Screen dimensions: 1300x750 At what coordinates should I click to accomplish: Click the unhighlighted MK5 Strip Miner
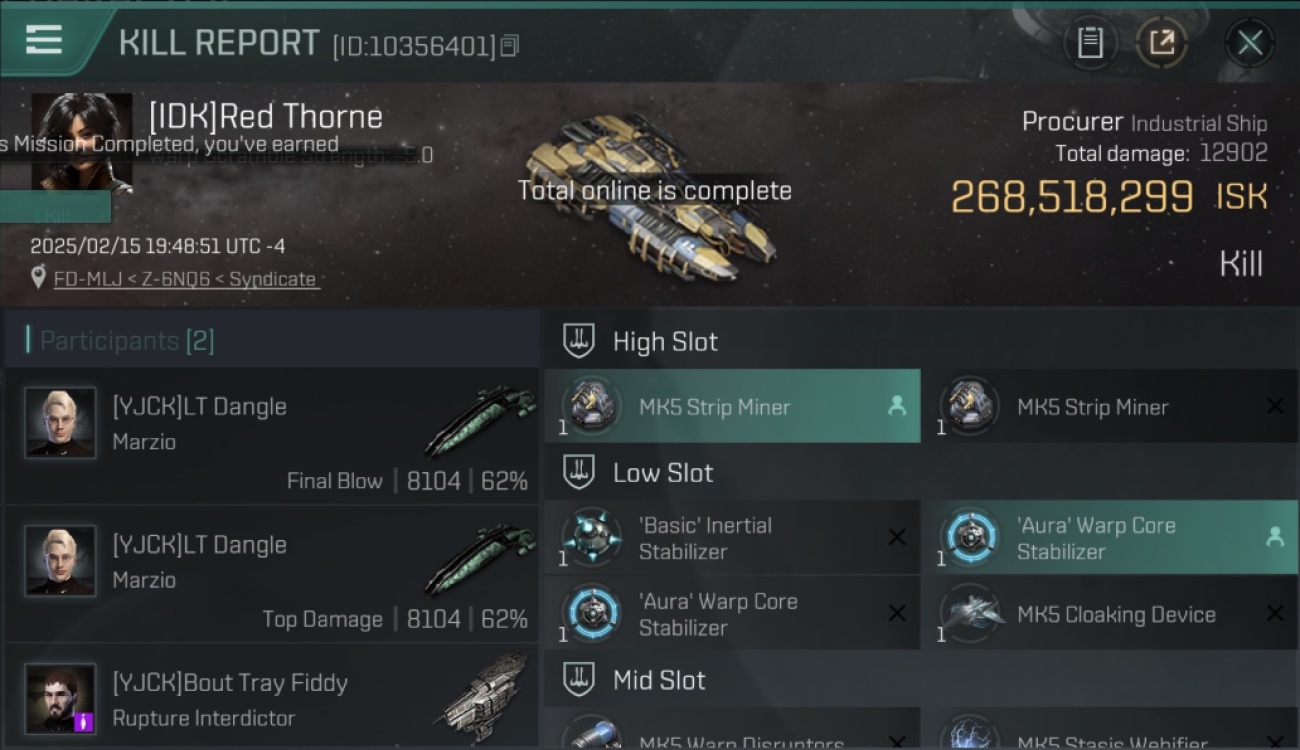(1109, 406)
